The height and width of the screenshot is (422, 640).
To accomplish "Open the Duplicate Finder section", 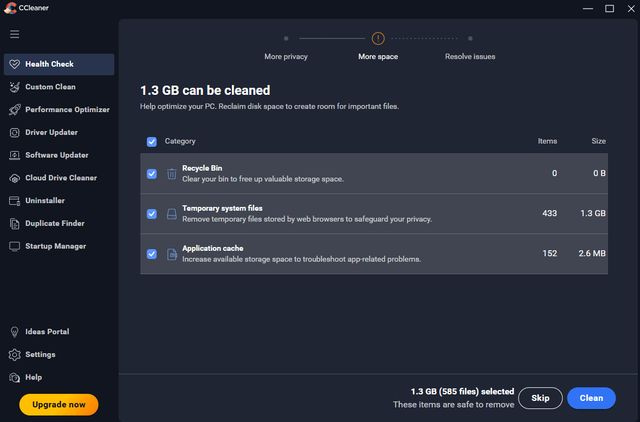I will coord(55,223).
